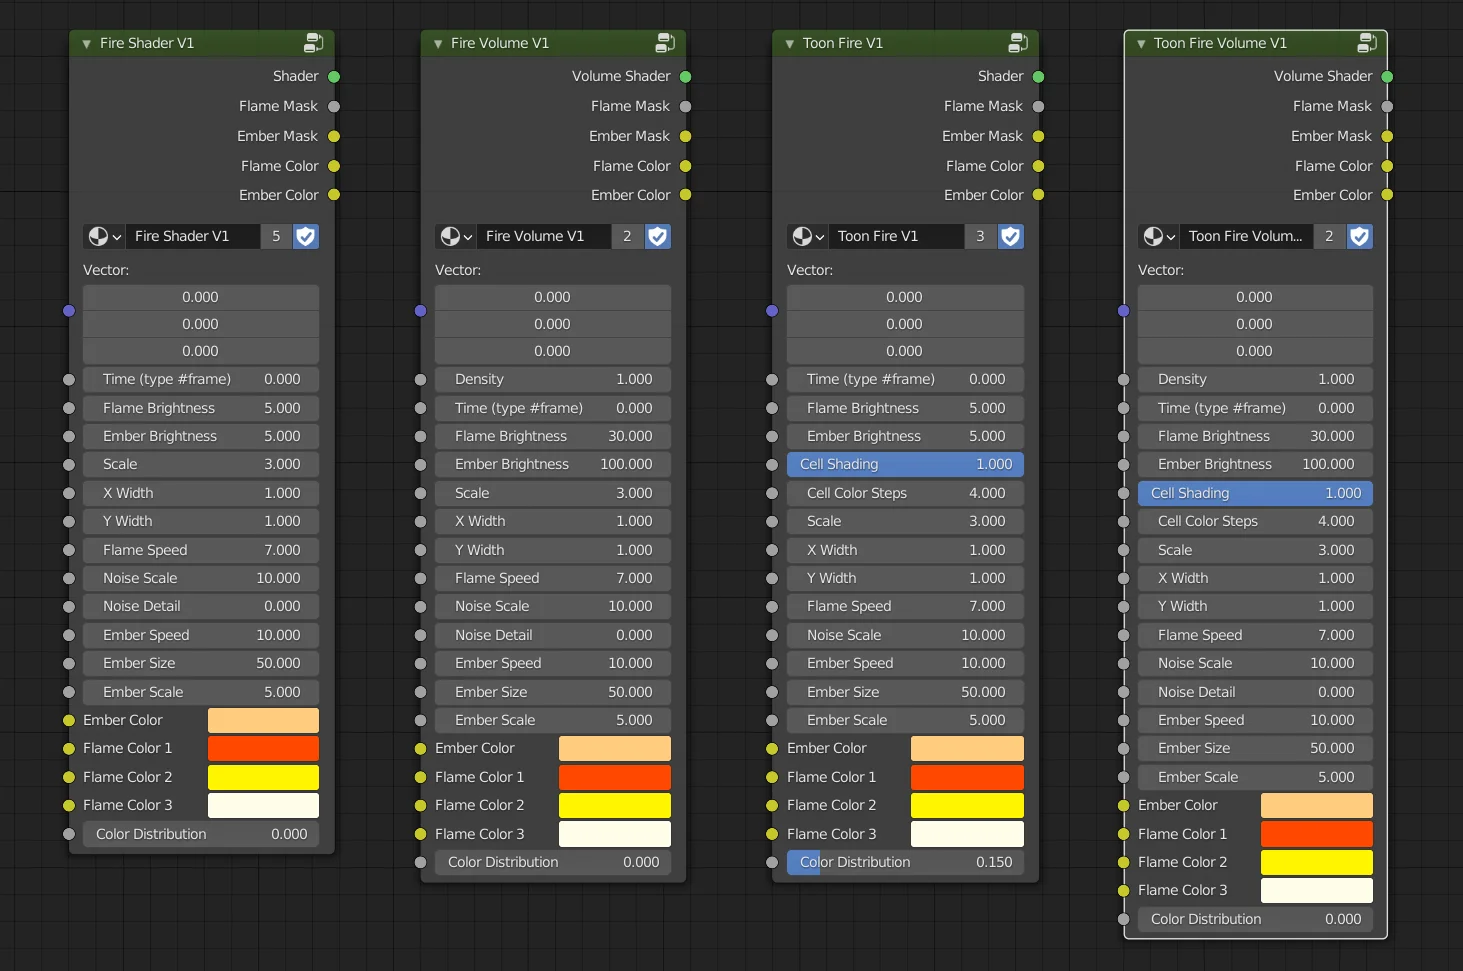Toggle fake user shield on Fire Volume V1
The image size is (1463, 971).
(658, 236)
